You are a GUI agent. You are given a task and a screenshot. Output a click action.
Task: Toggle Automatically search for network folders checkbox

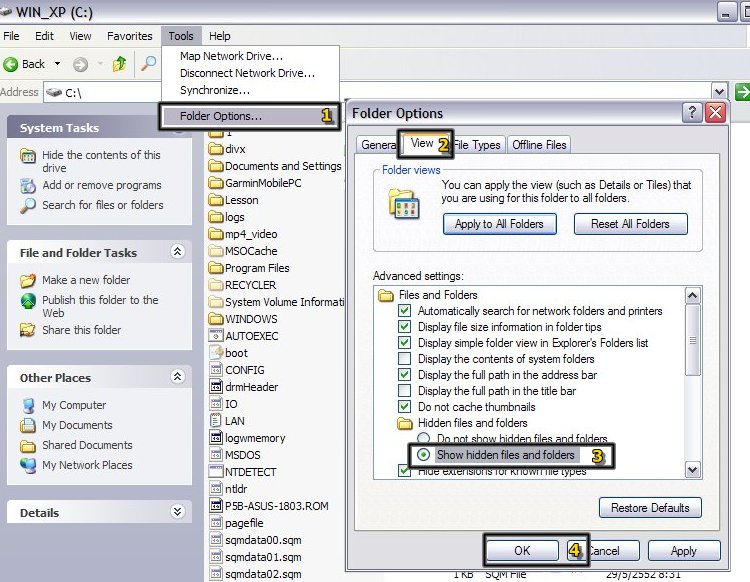[405, 311]
